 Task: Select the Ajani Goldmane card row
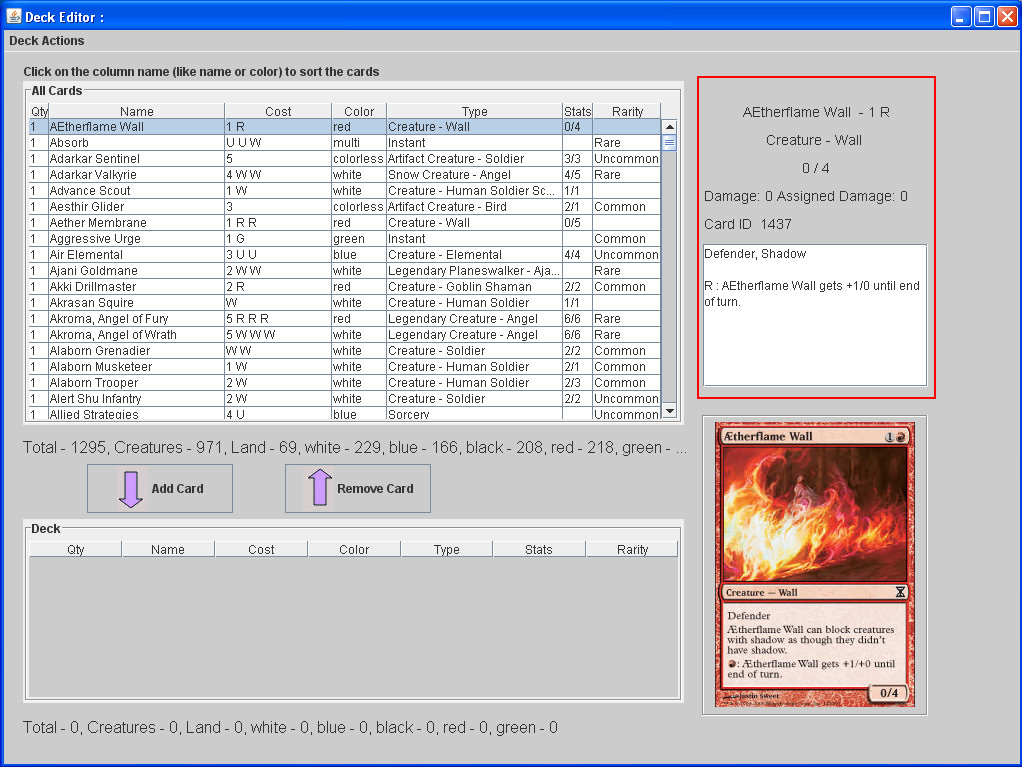point(95,271)
